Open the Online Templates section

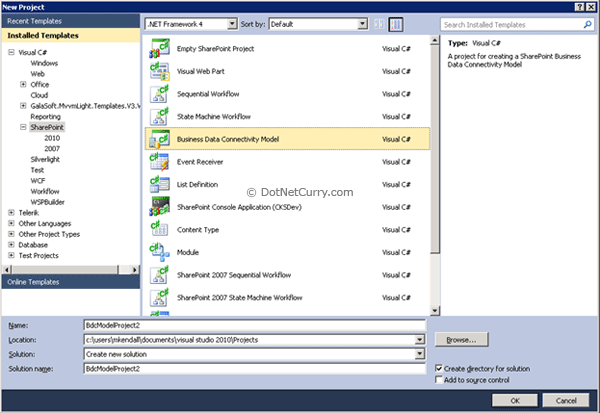[x=70, y=282]
